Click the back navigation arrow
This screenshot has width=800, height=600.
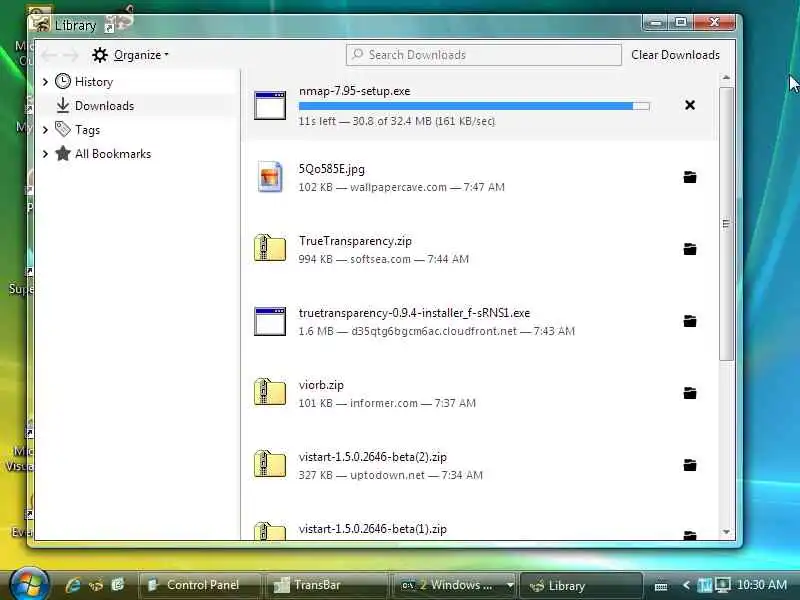49,55
